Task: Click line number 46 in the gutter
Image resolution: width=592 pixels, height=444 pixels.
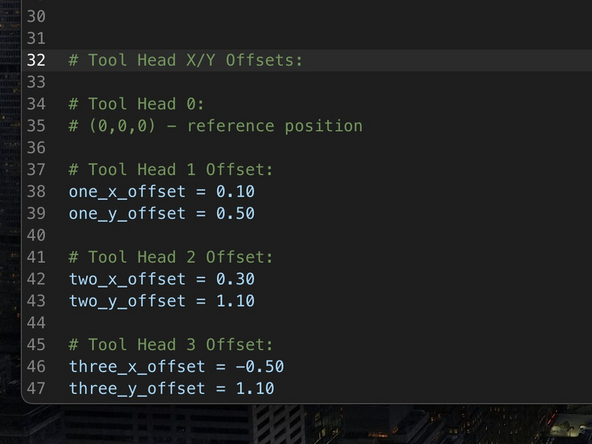Action: 36,367
